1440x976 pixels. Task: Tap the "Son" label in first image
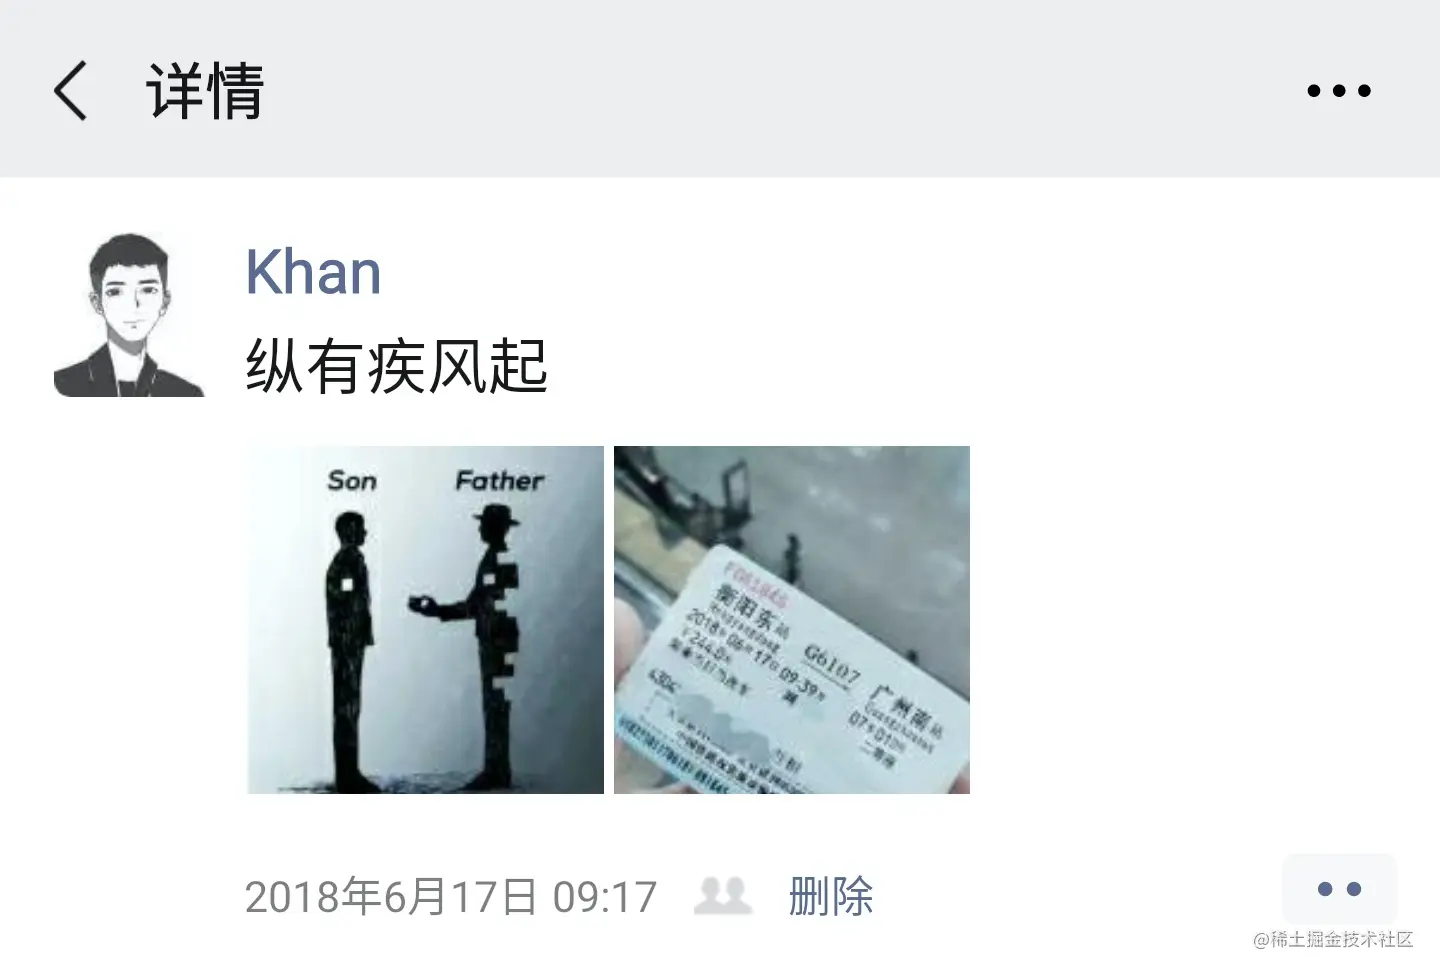pyautogui.click(x=352, y=481)
